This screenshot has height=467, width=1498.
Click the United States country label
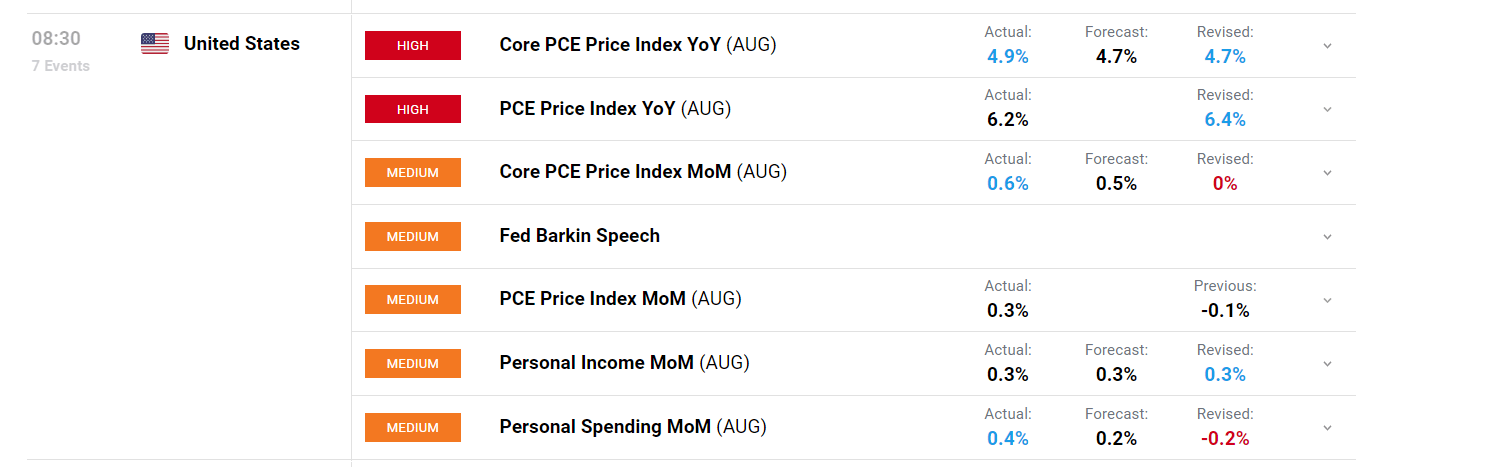tap(242, 43)
